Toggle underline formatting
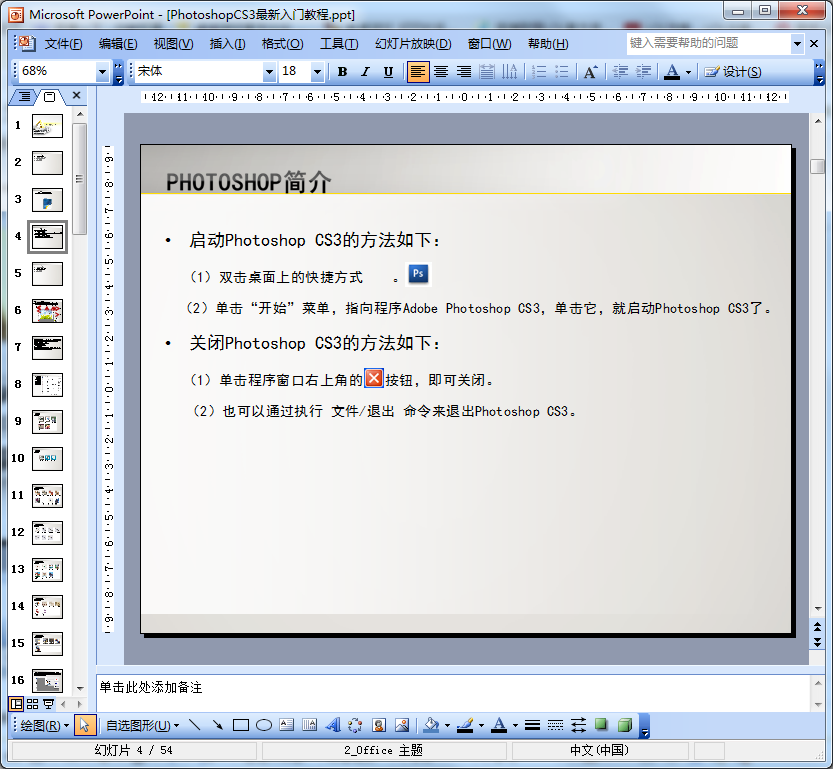Image resolution: width=833 pixels, height=769 pixels. (388, 72)
